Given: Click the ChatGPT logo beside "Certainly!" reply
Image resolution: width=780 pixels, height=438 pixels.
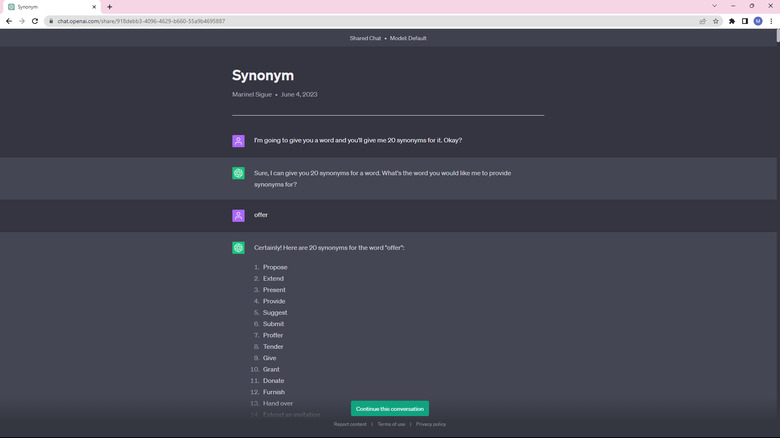Looking at the screenshot, I should point(238,248).
